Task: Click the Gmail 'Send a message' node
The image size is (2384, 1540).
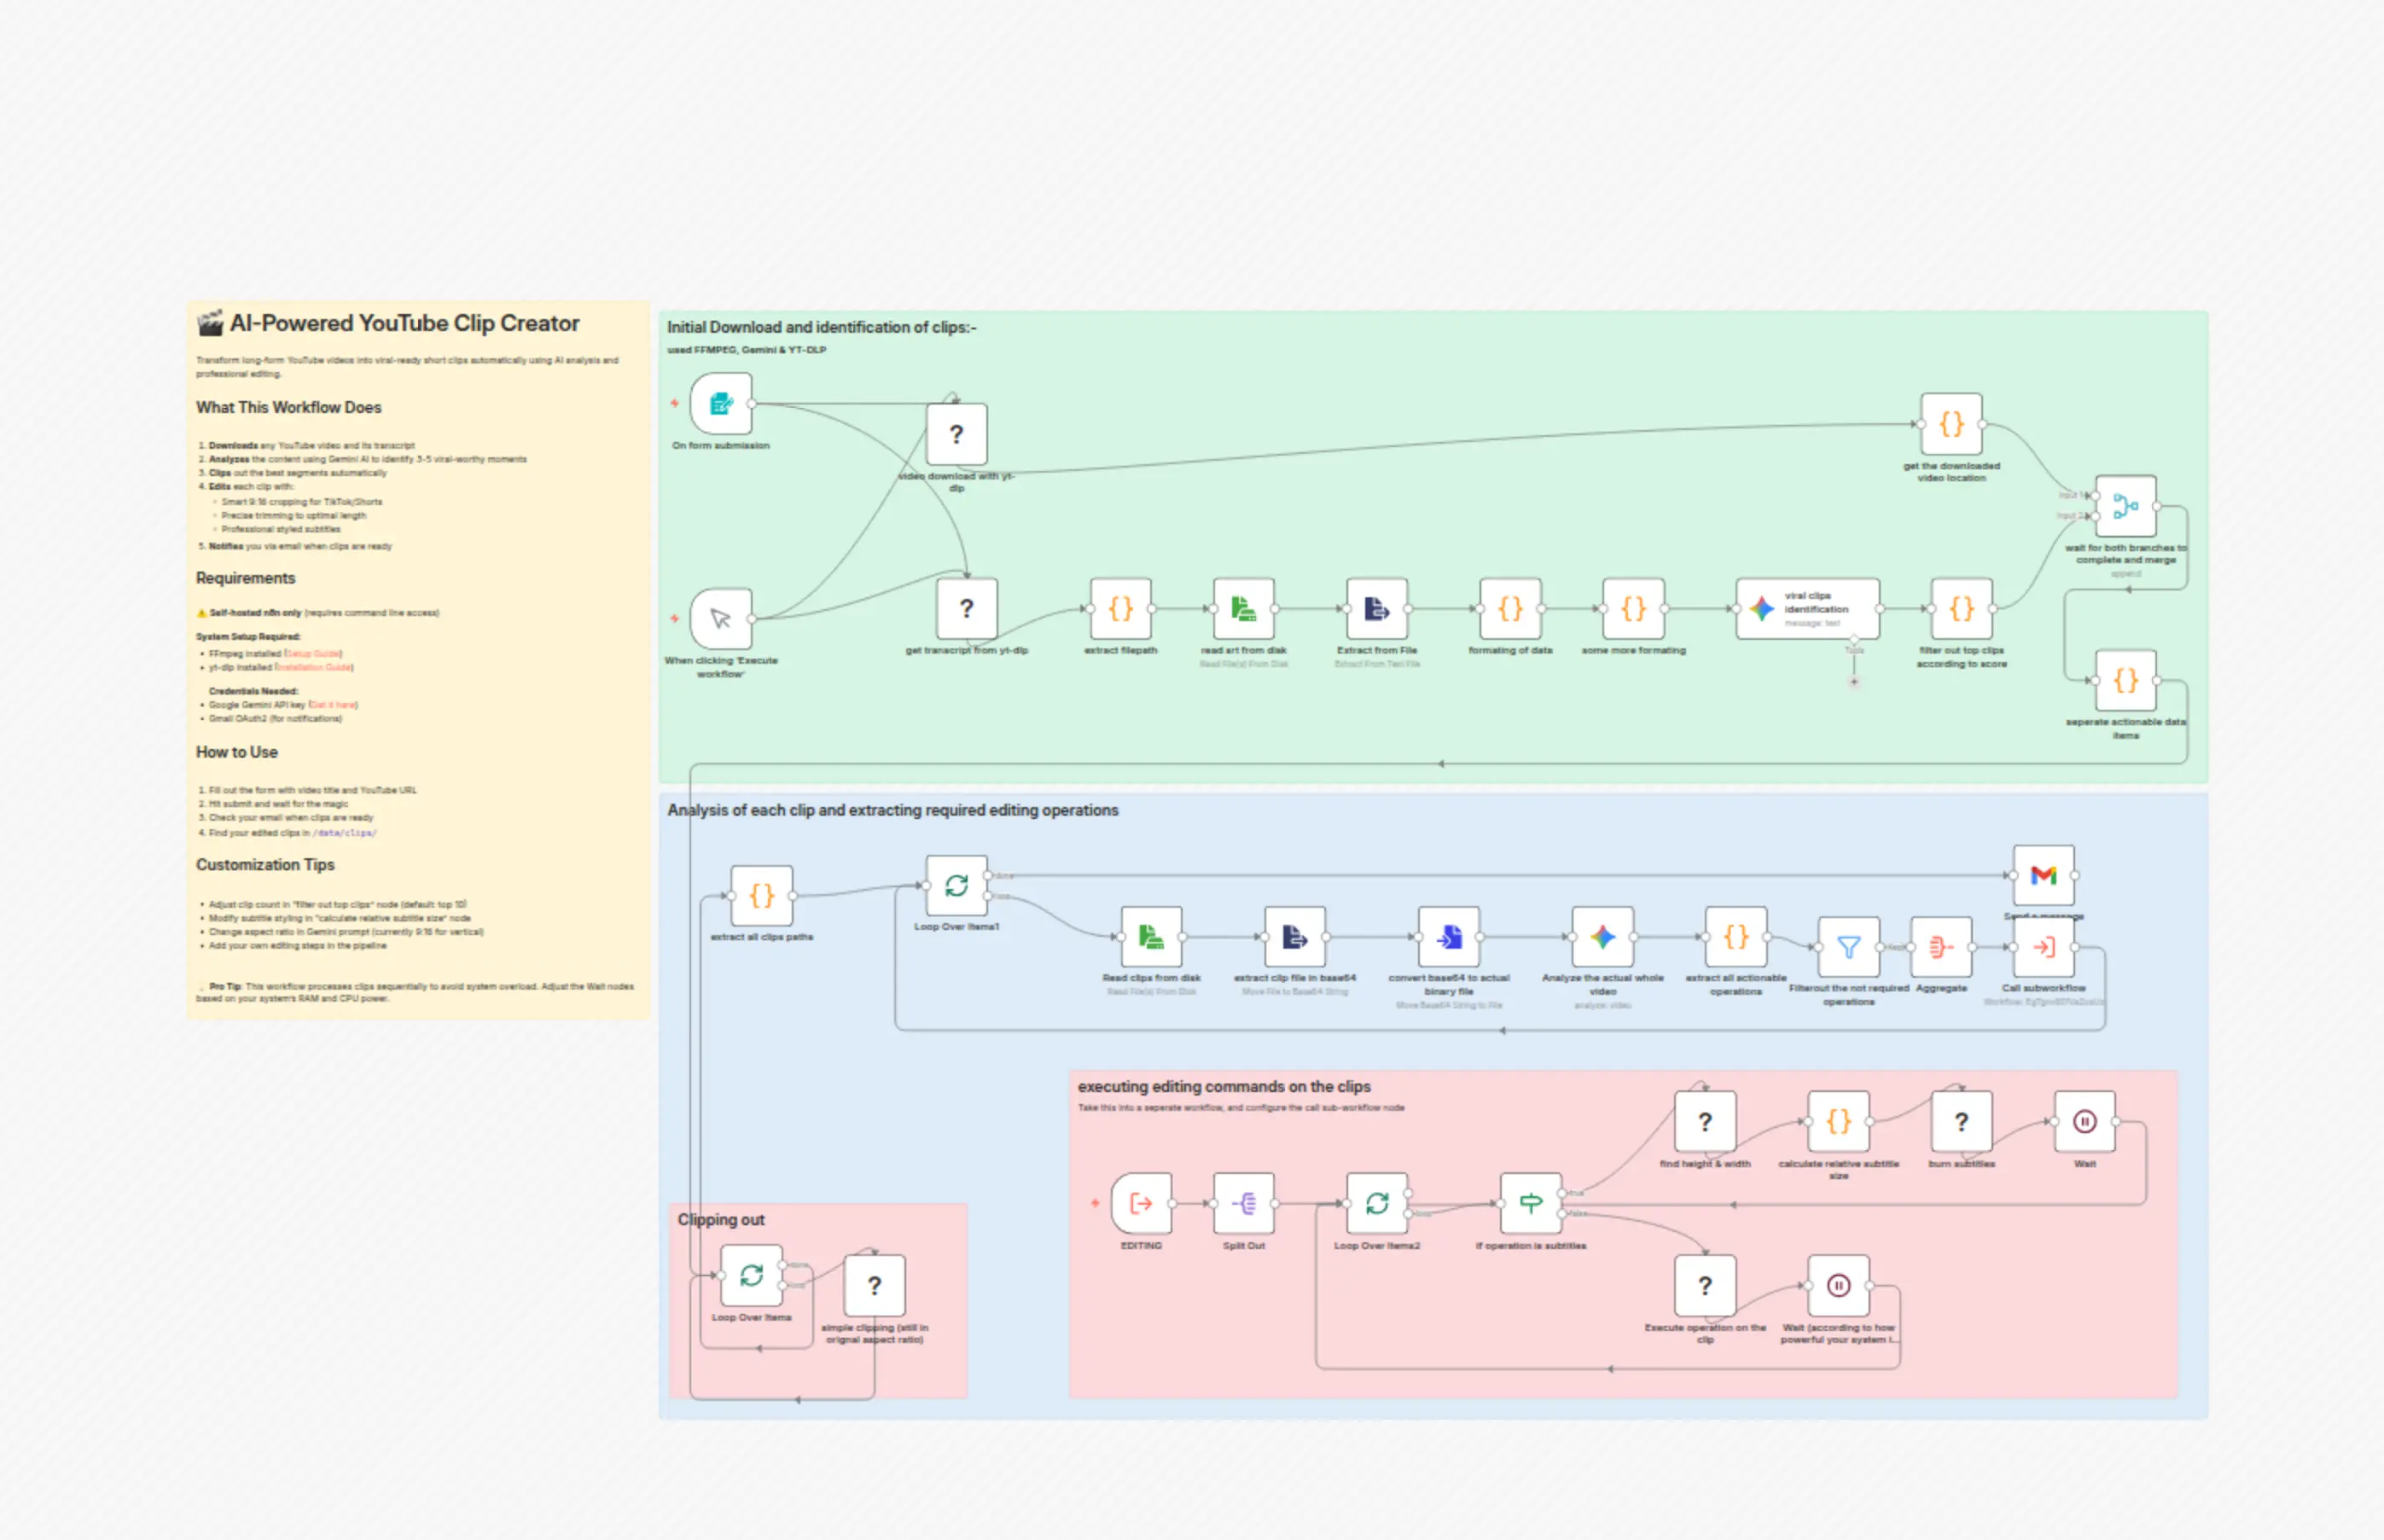Action: click(2043, 875)
